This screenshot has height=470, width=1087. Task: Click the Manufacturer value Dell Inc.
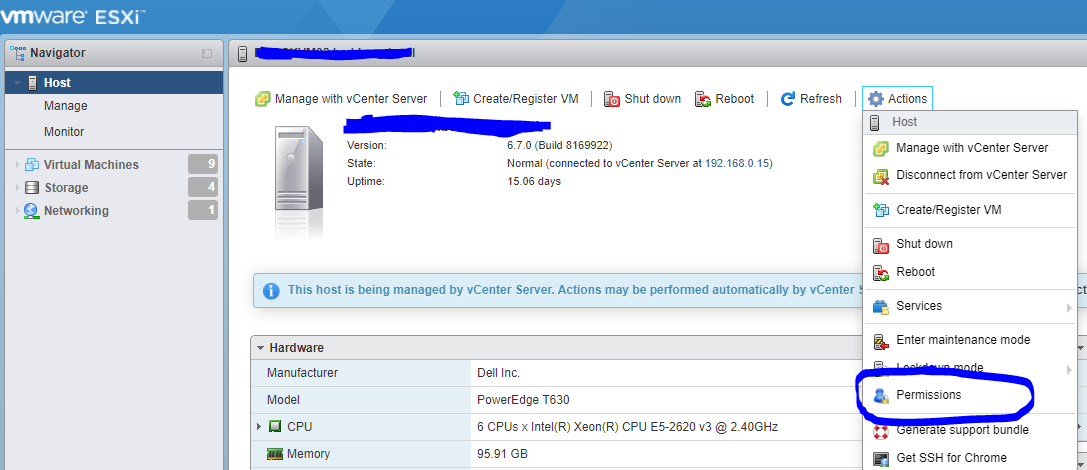pos(498,373)
